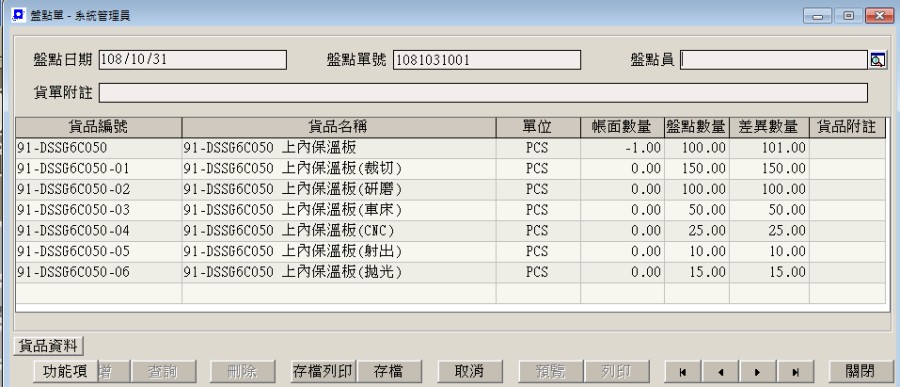
Task: Jump to last record navigation button
Action: [x=796, y=372]
